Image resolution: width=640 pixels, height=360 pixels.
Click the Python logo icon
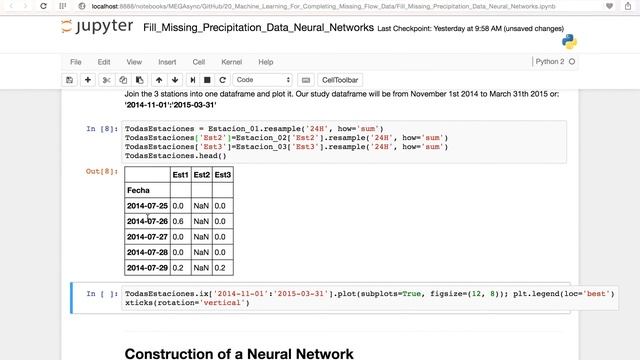point(569,42)
